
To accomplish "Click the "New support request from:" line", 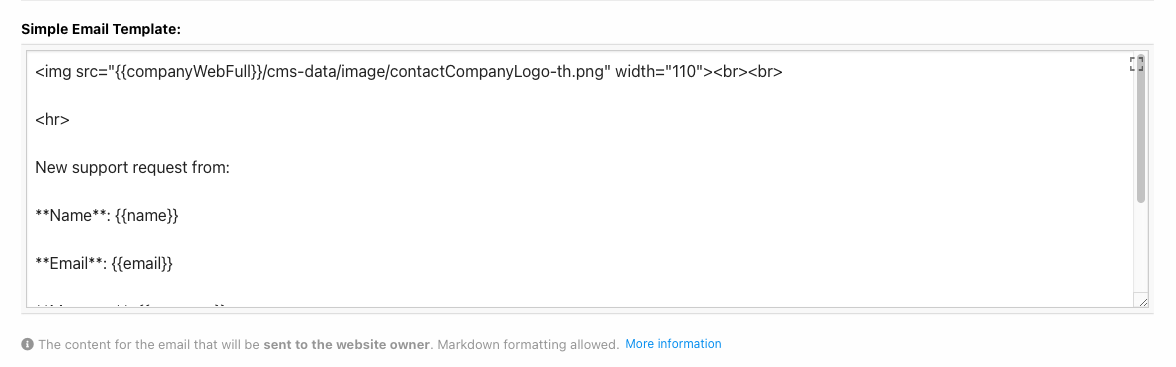I will pyautogui.click(x=132, y=167).
